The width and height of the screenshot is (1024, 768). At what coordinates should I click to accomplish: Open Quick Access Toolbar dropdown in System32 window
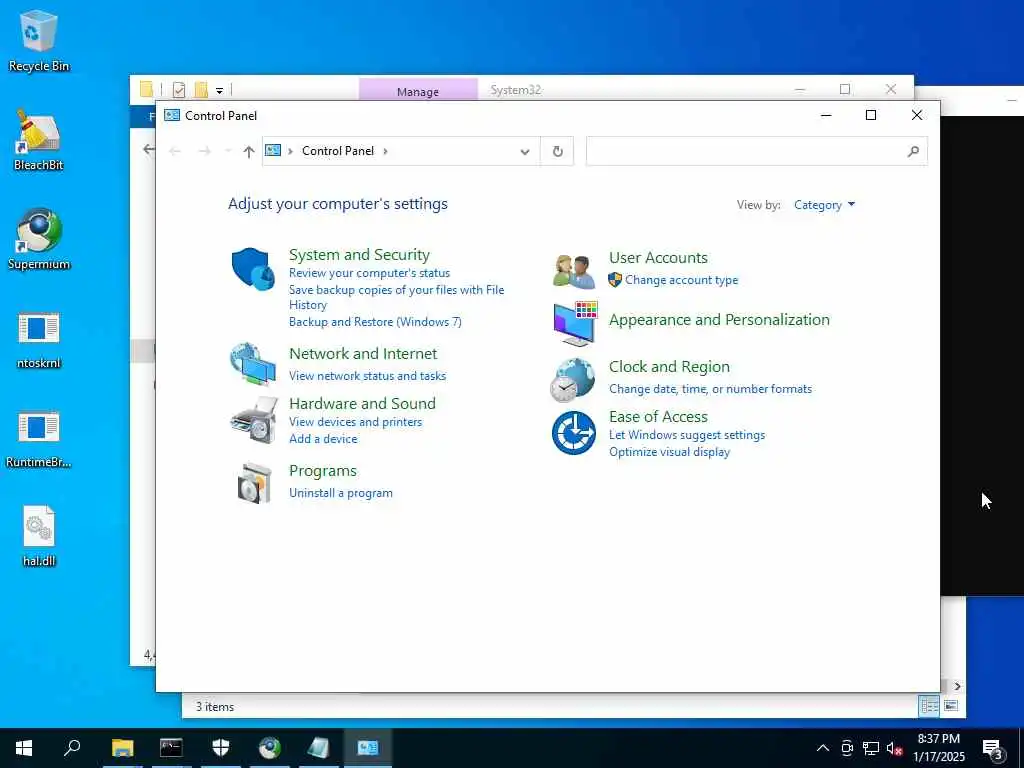(x=219, y=90)
